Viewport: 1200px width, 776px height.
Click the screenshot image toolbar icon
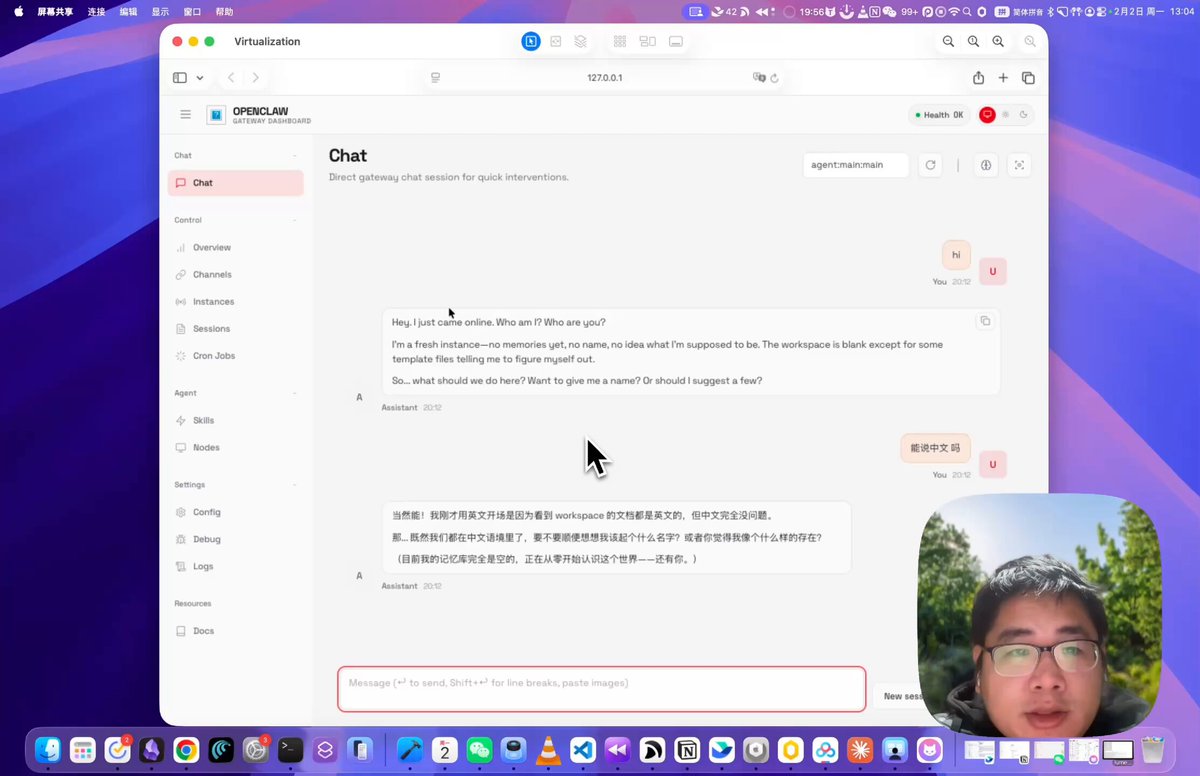(x=556, y=41)
